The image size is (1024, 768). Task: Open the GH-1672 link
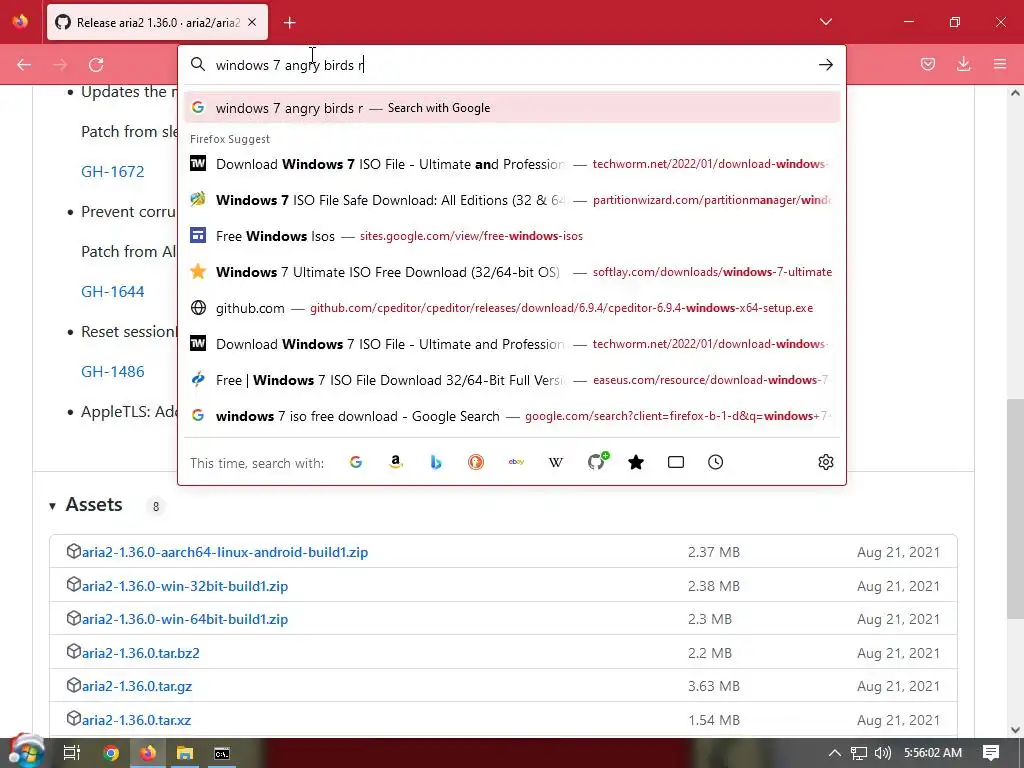point(112,172)
